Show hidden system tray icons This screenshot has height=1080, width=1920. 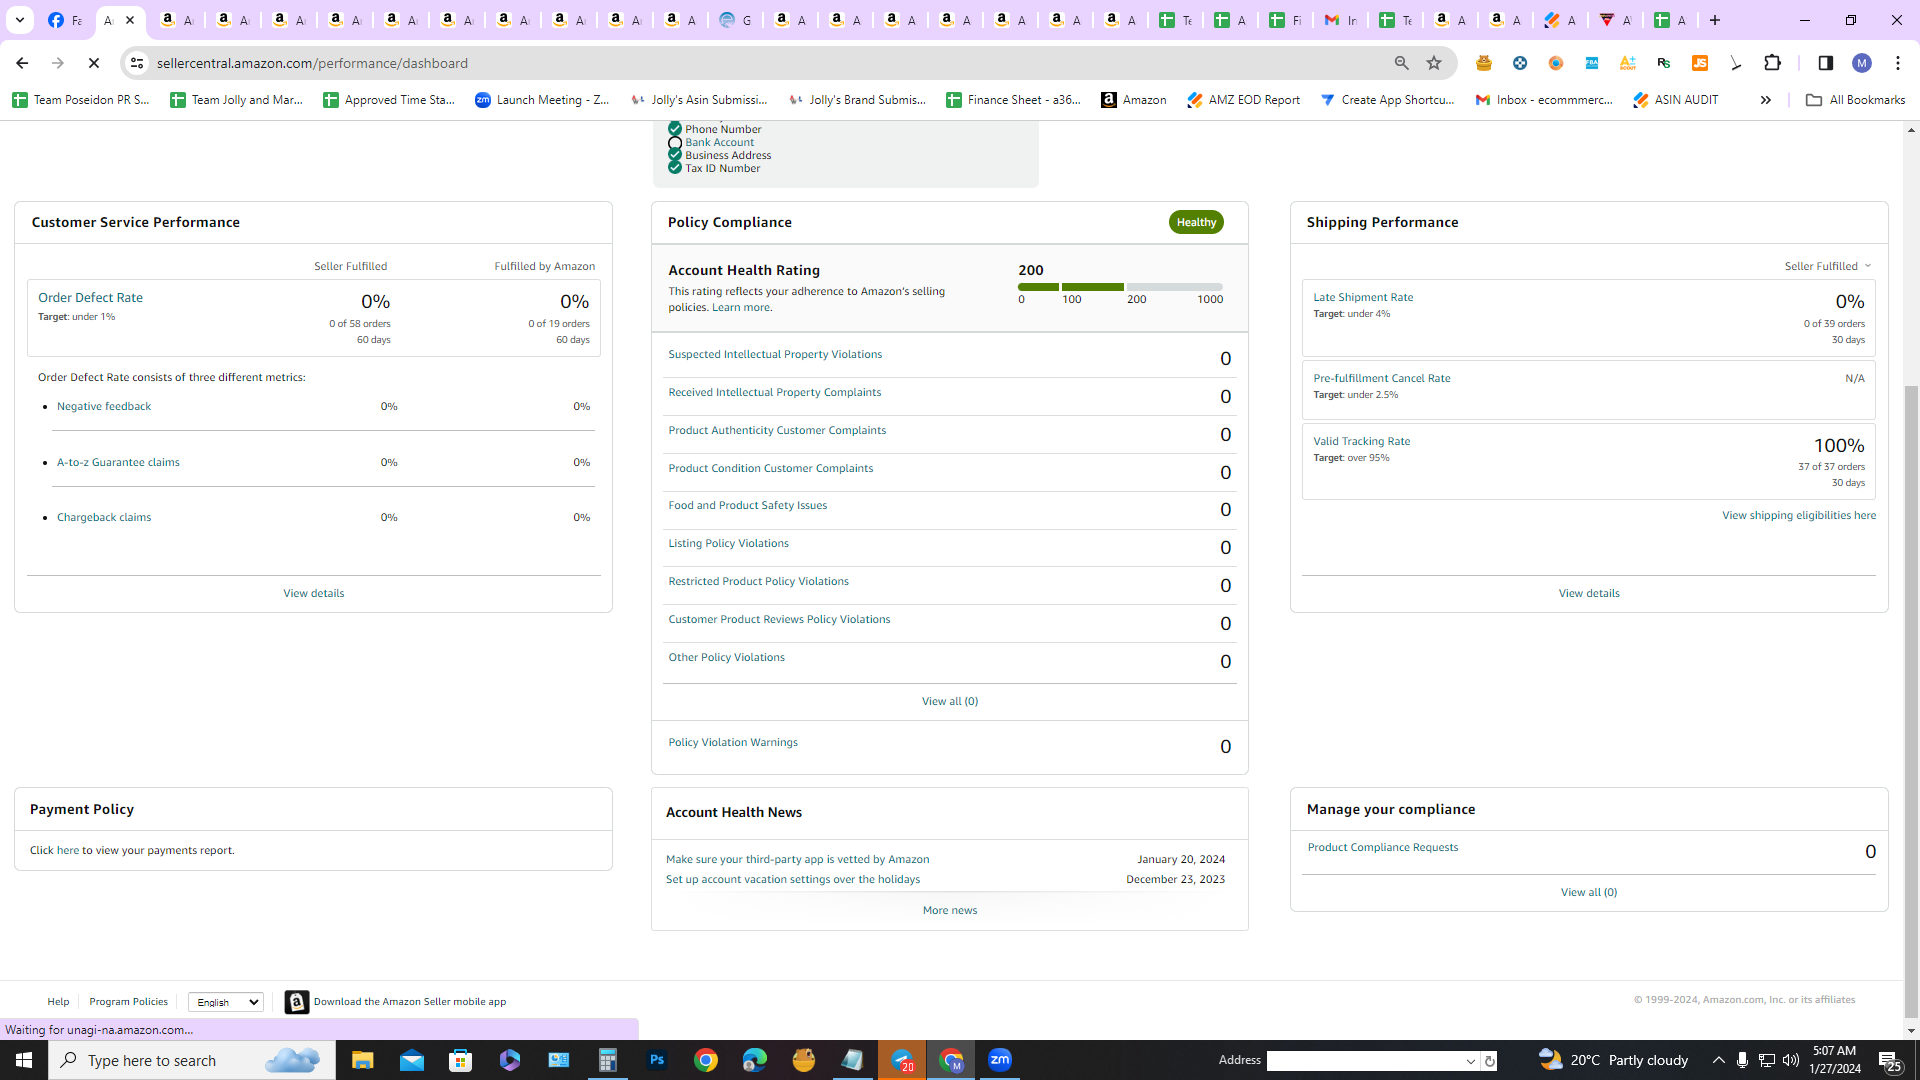point(1719,1060)
